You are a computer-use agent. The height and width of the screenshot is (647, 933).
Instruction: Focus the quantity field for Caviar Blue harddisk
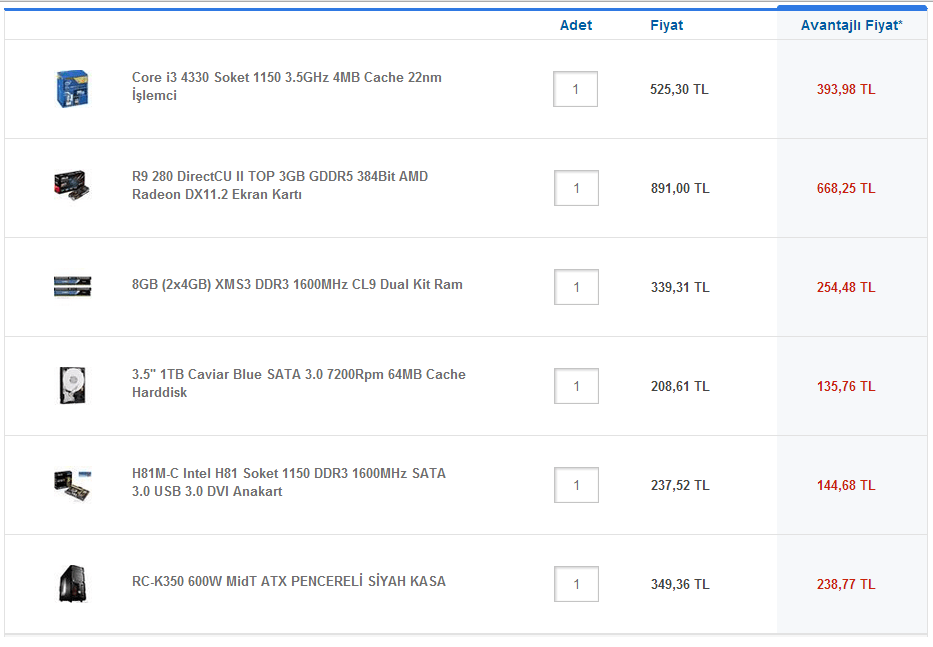tap(576, 386)
